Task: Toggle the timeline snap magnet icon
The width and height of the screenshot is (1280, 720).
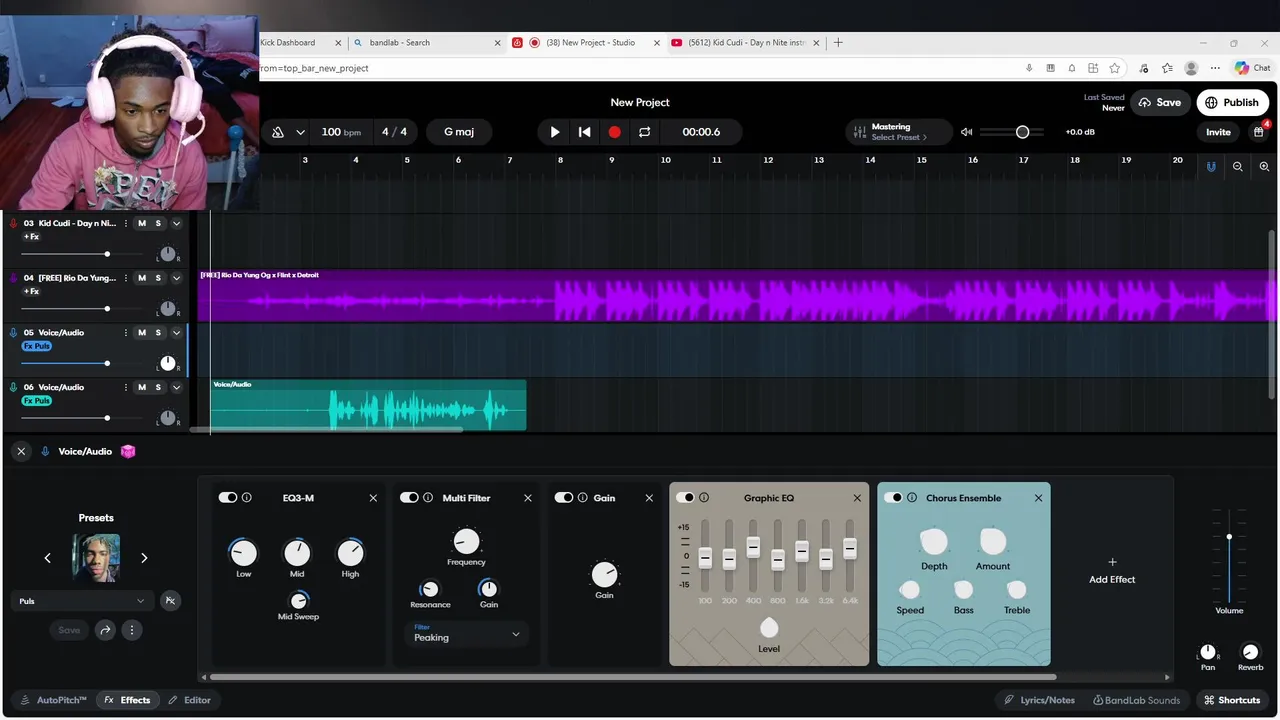Action: pyautogui.click(x=1211, y=167)
